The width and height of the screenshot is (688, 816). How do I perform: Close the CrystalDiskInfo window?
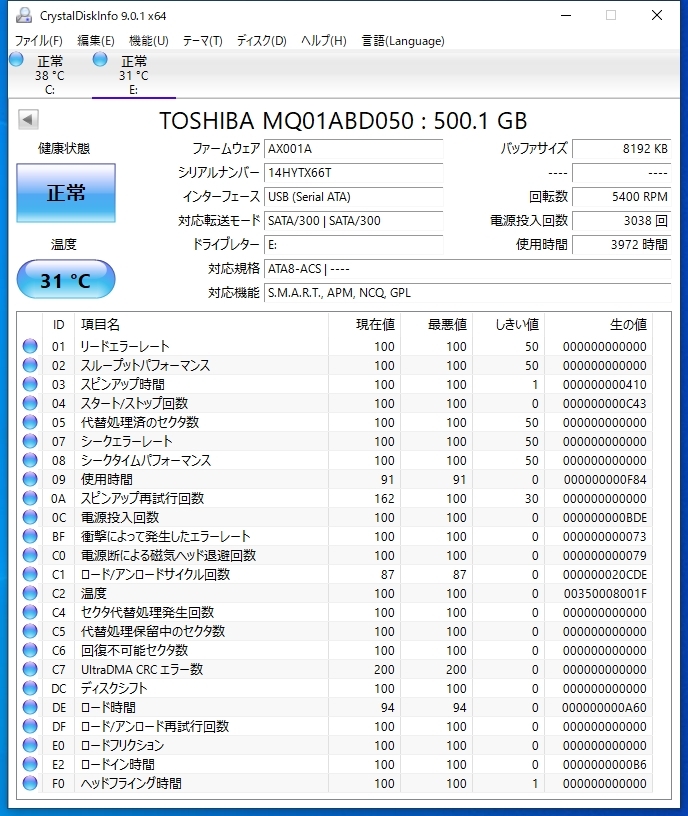click(x=657, y=16)
